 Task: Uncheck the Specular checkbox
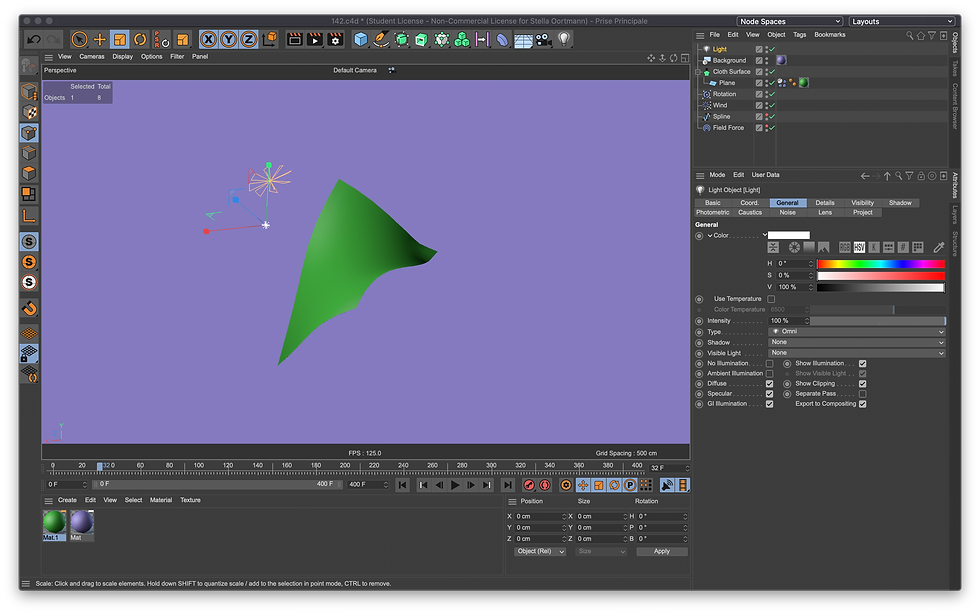769,394
